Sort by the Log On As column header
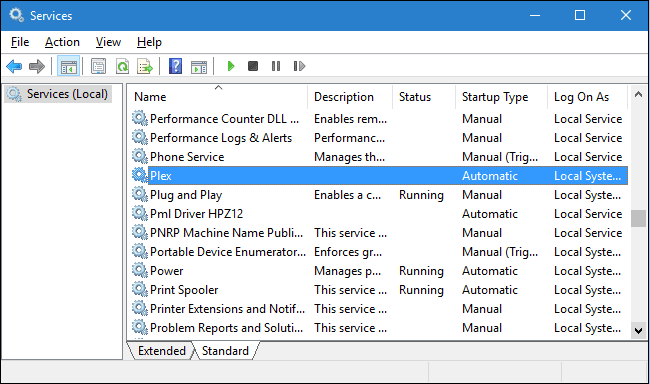Screen dimensions: 650x384 (588, 97)
